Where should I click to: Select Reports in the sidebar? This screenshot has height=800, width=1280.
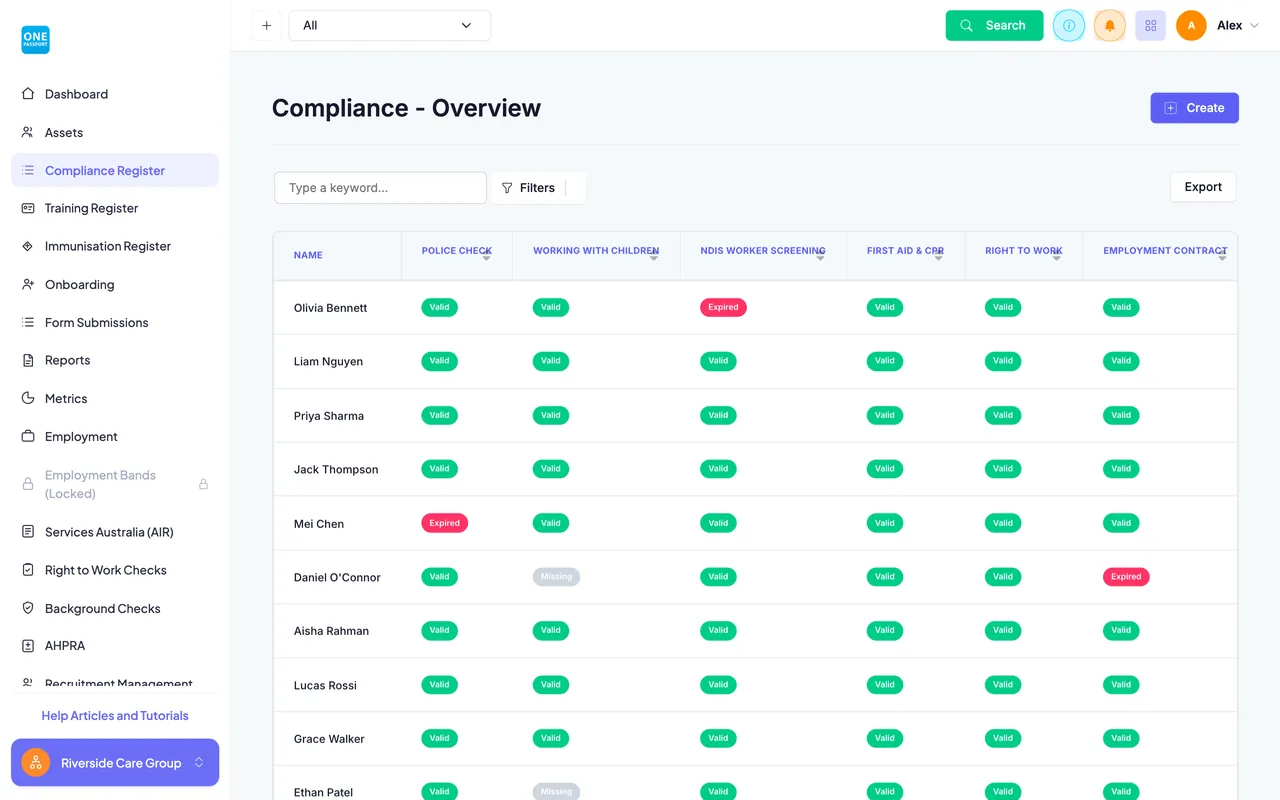(115, 360)
